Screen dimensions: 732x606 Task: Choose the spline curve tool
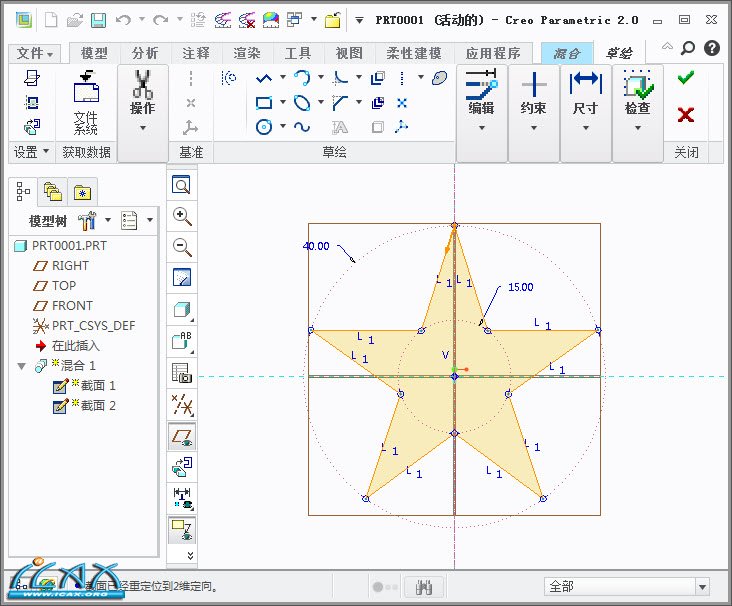tap(301, 127)
